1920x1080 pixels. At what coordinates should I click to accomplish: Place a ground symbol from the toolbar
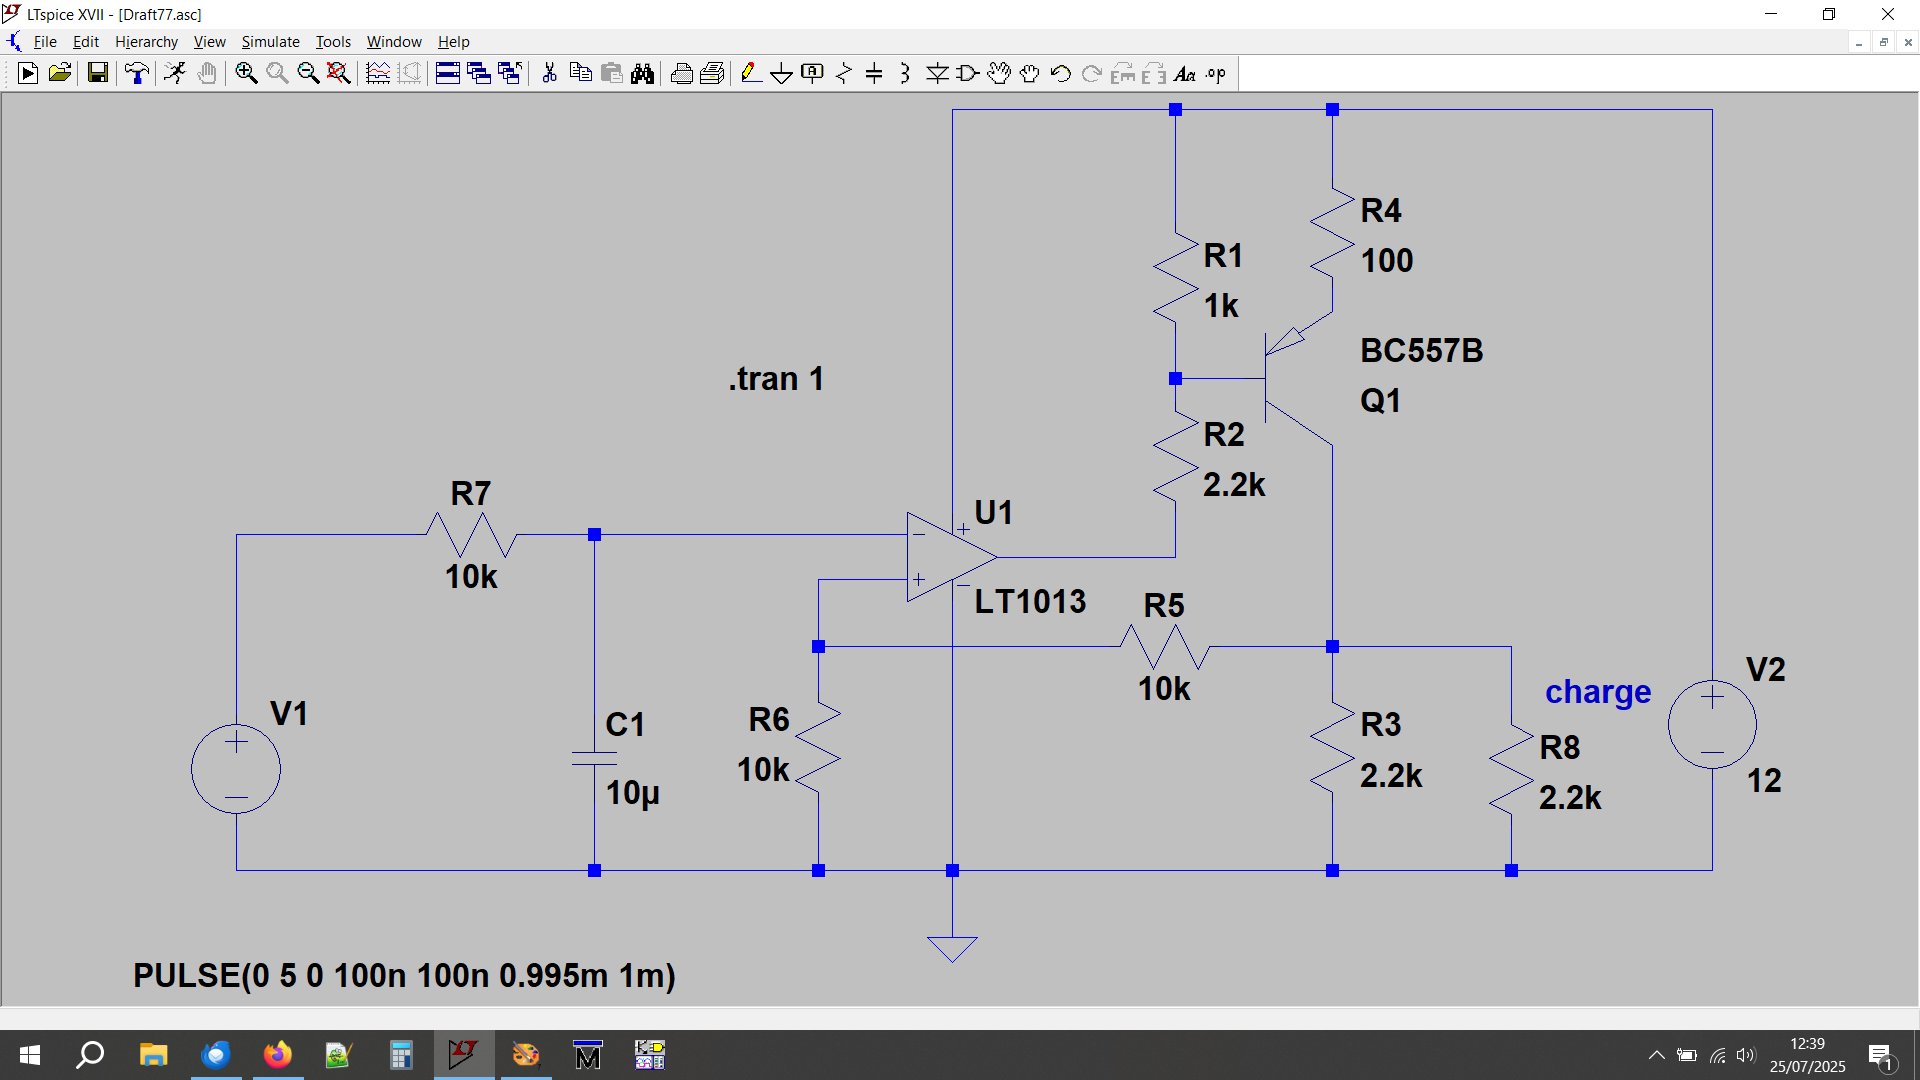(x=781, y=73)
